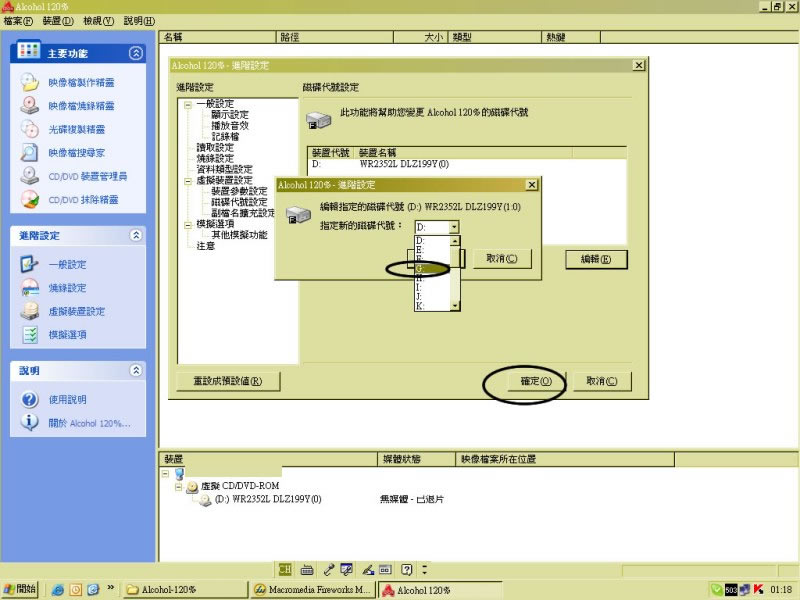Launch the 映像檔燒錄精靈 burning wizard
The image size is (800, 600).
(x=81, y=106)
